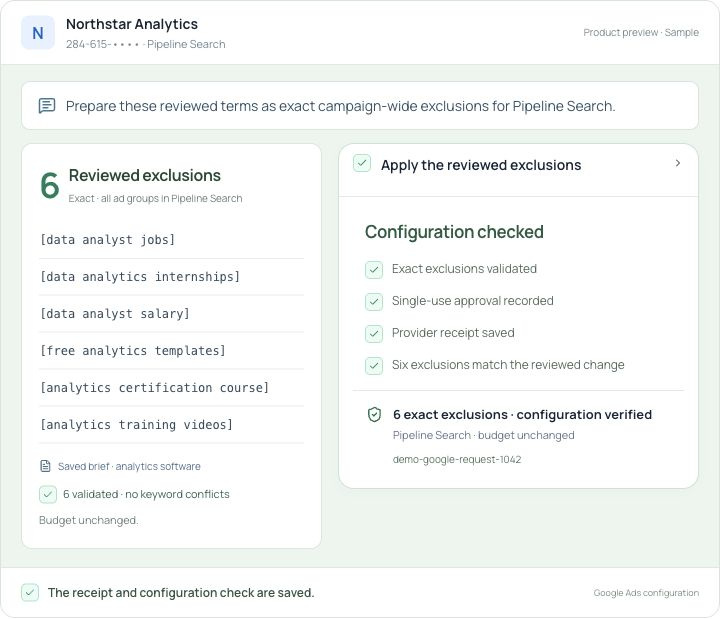
Task: Click Six exclusions match the reviewed change label
Action: click(508, 365)
